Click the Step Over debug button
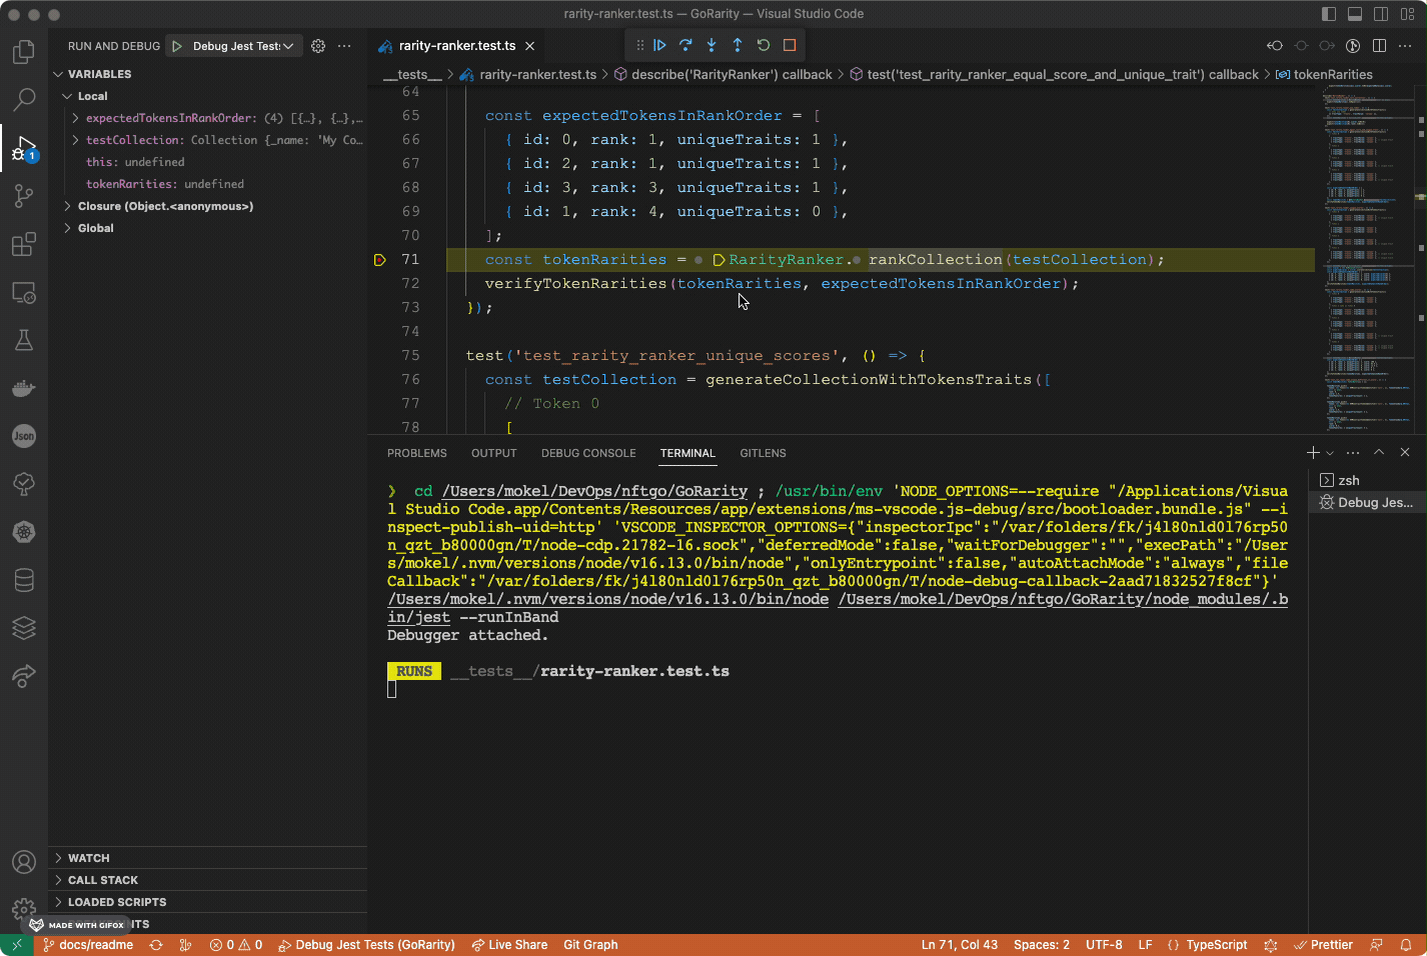The width and height of the screenshot is (1427, 956). tap(686, 45)
